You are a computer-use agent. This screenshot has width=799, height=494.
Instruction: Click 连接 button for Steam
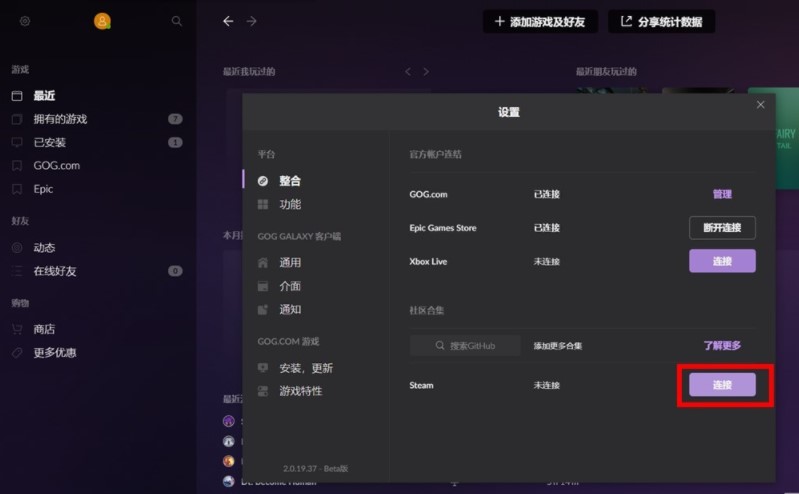point(722,385)
